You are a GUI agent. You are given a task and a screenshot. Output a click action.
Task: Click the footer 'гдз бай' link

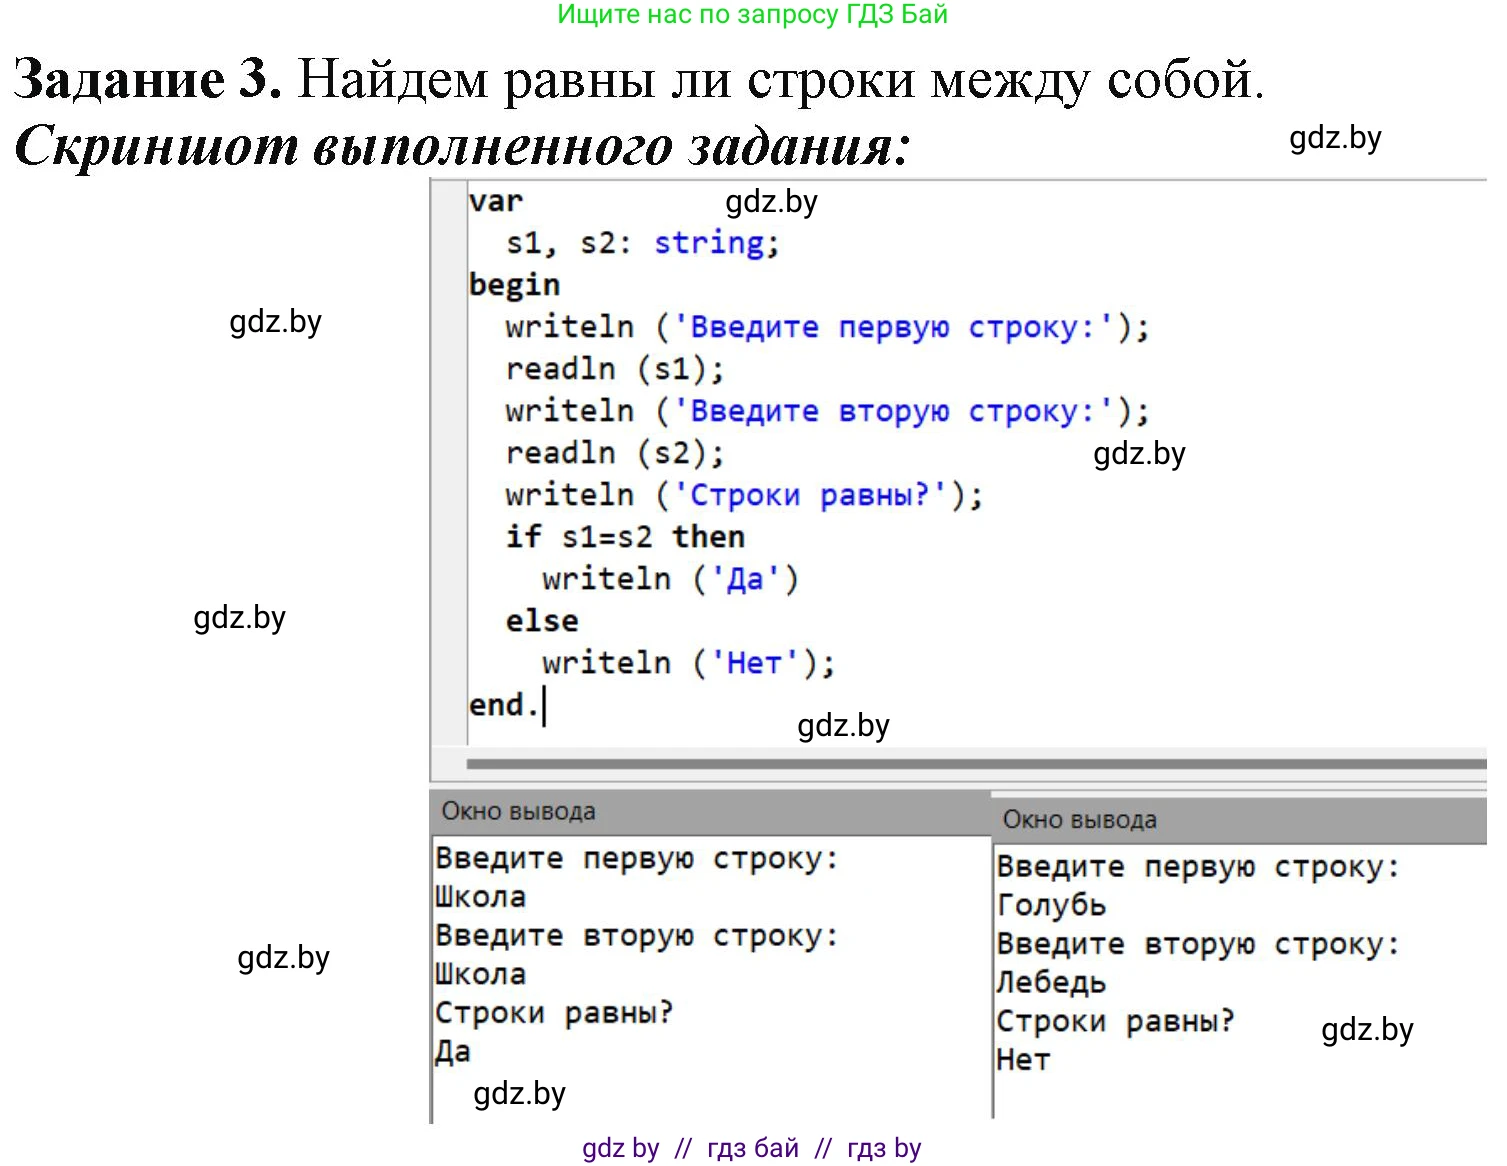(752, 1148)
